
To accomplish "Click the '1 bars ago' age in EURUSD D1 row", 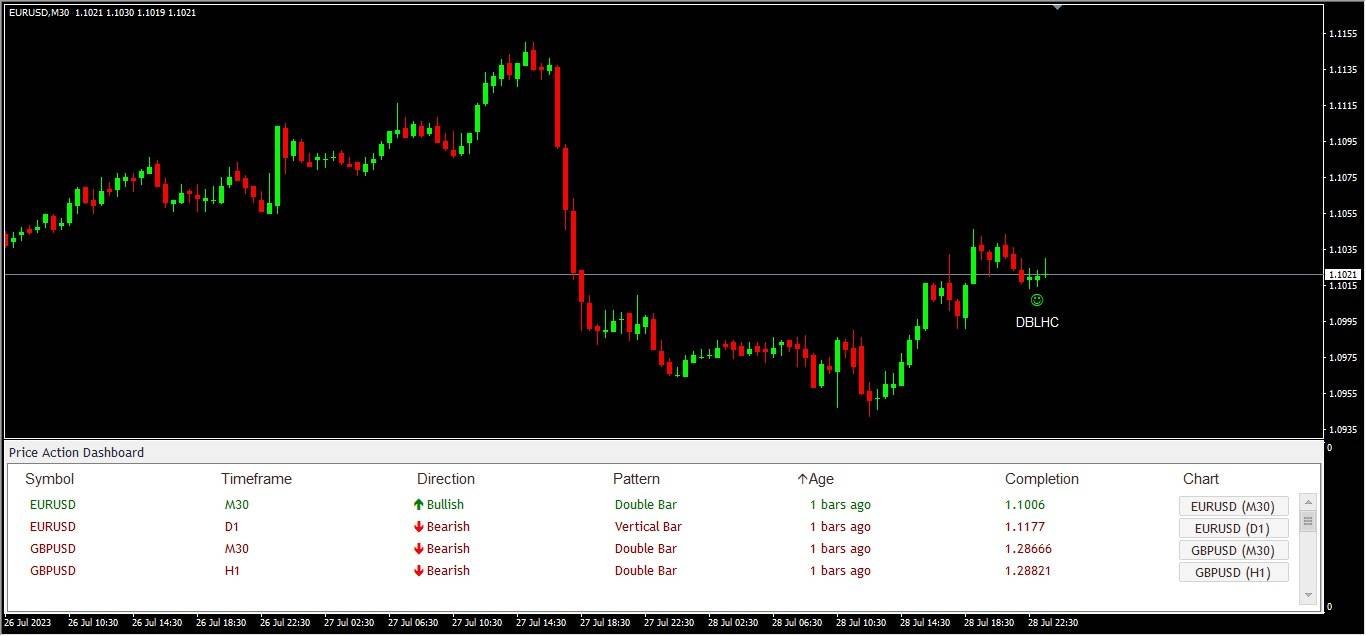I will 840,527.
